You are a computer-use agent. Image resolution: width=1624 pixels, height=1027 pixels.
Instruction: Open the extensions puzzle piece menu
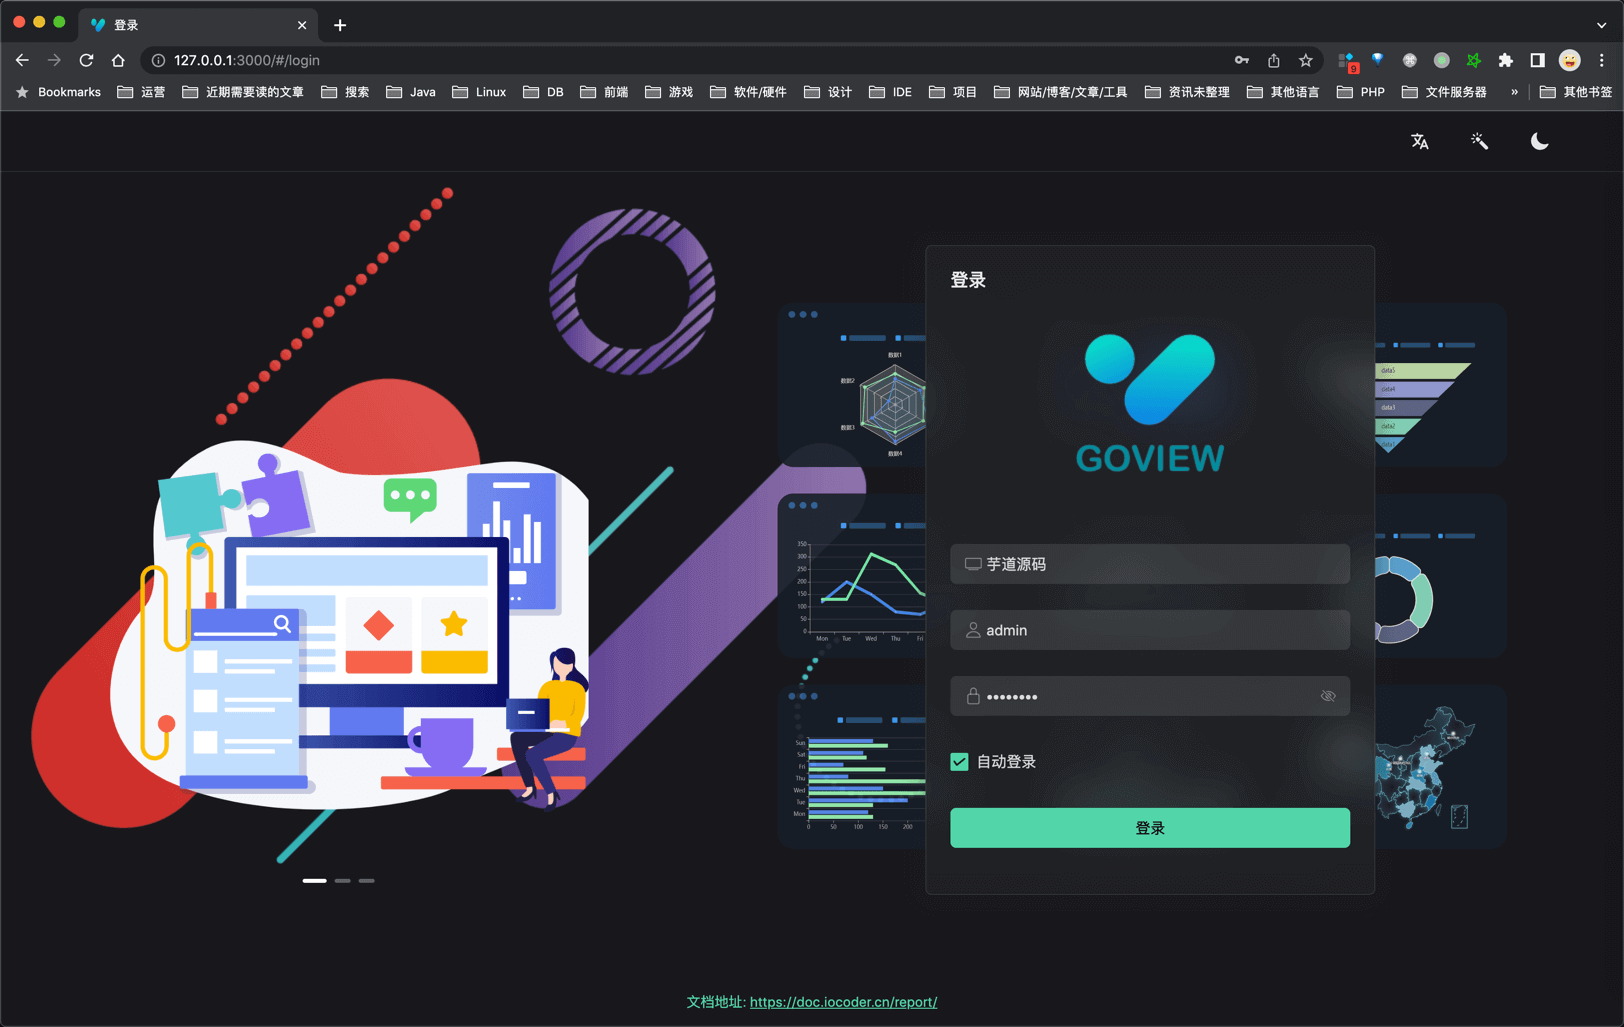coord(1505,60)
